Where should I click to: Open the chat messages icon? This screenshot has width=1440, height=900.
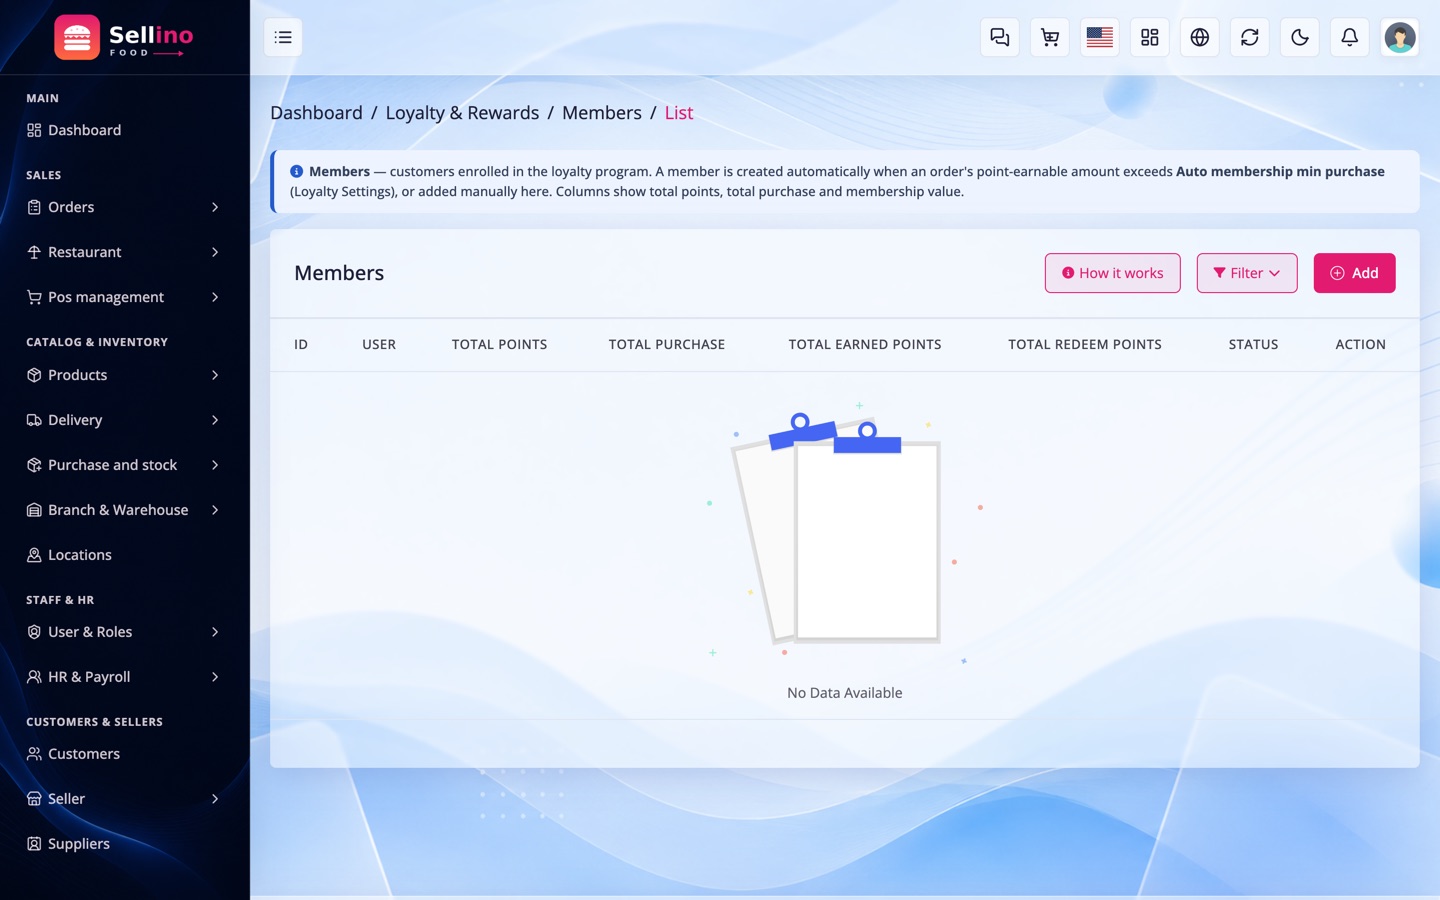pyautogui.click(x=1000, y=37)
